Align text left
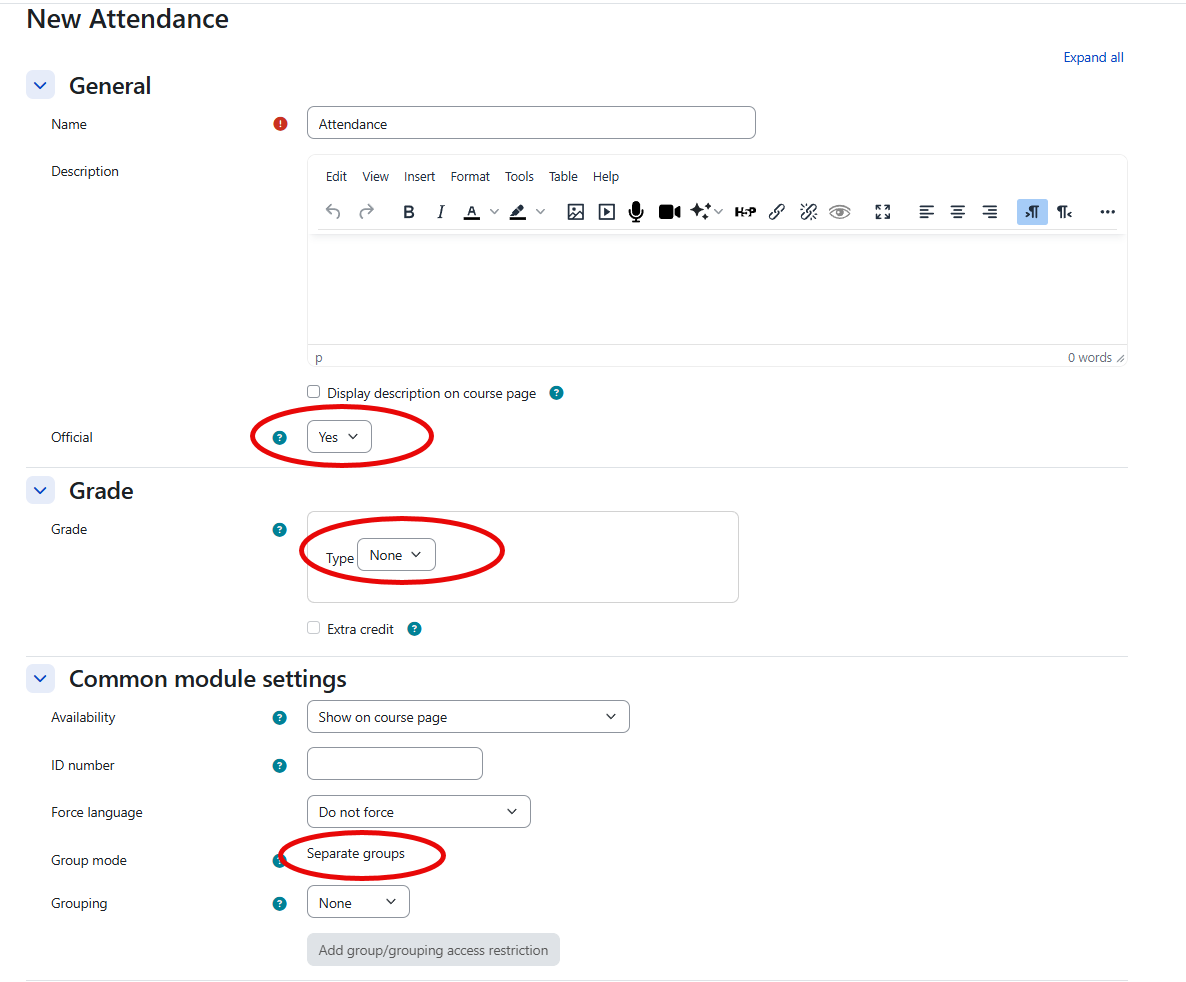The height and width of the screenshot is (982, 1186). (927, 212)
